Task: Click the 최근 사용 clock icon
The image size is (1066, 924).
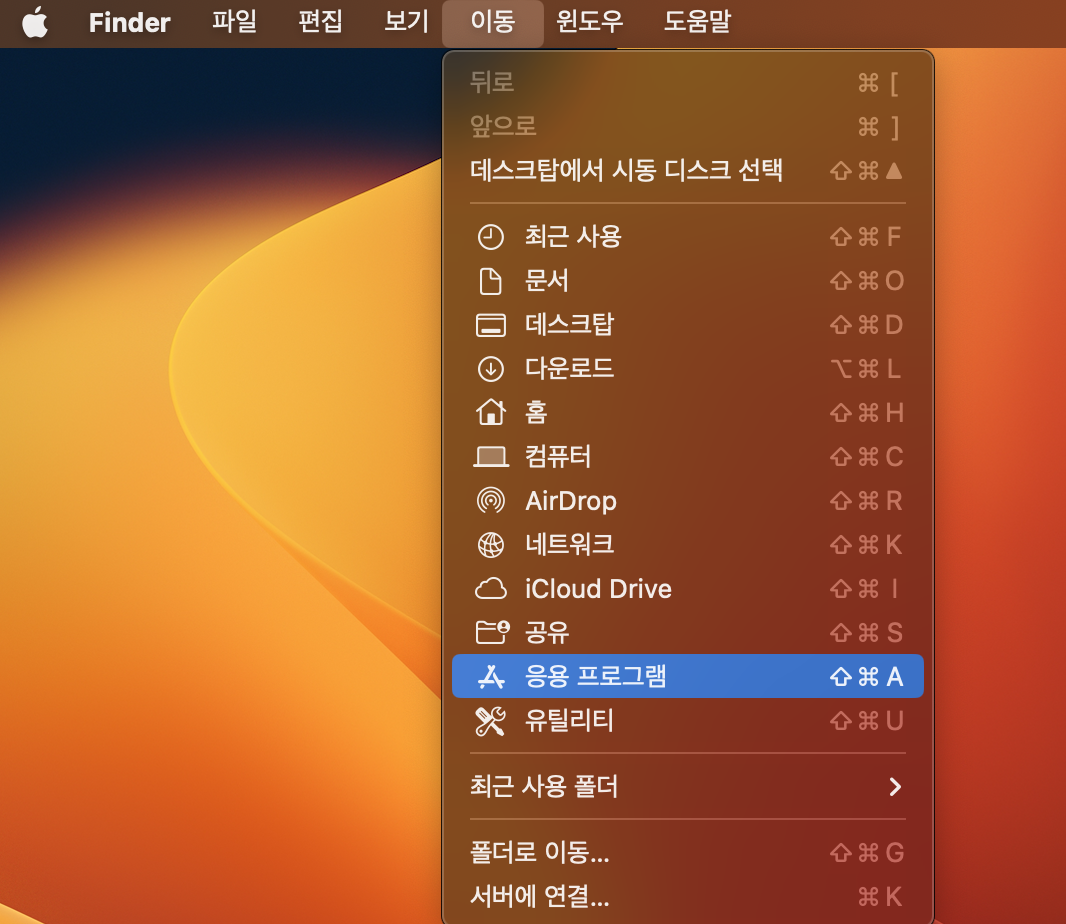Action: click(x=491, y=236)
